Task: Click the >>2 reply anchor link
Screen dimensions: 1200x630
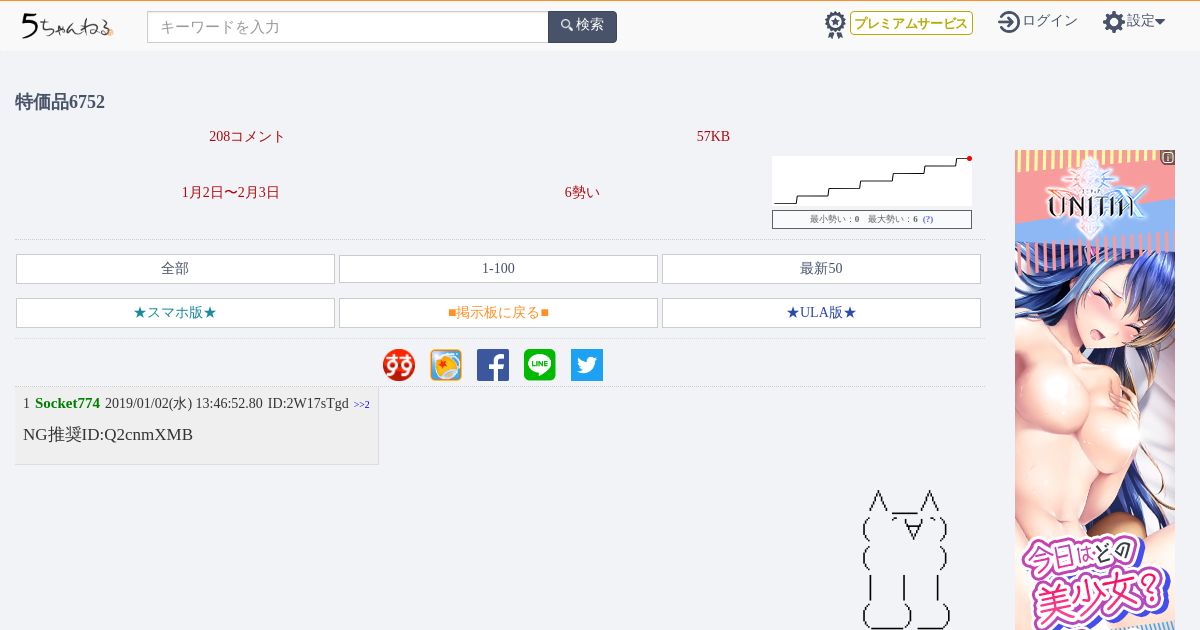Action: pyautogui.click(x=361, y=404)
